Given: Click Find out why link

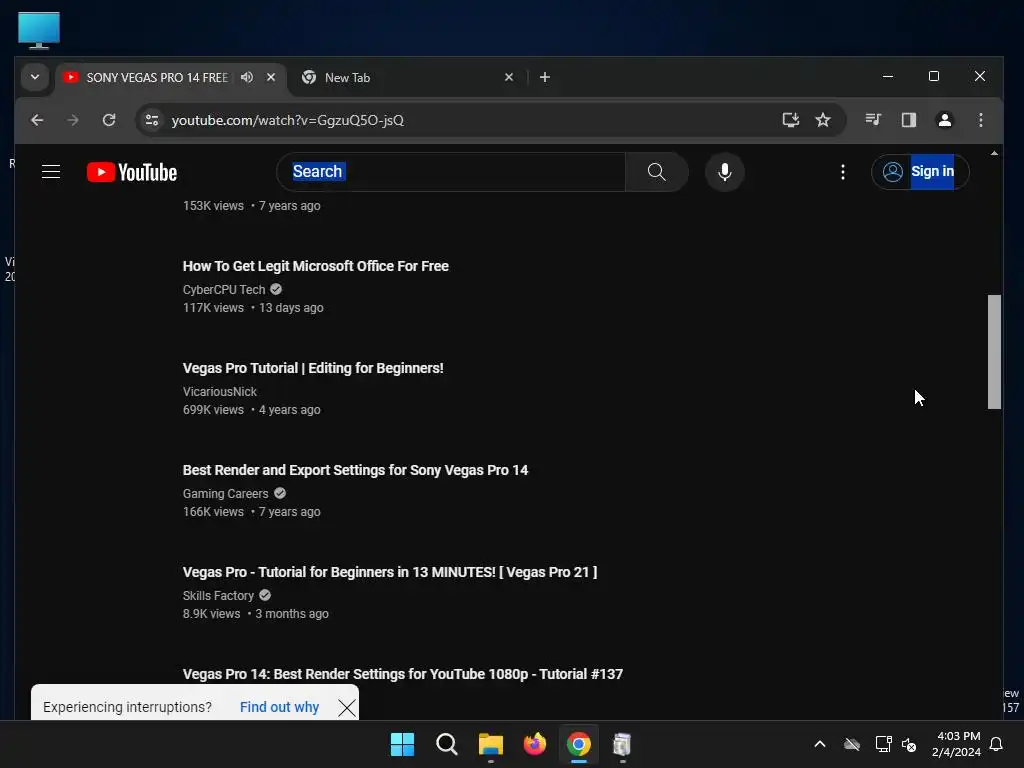Looking at the screenshot, I should [x=279, y=707].
